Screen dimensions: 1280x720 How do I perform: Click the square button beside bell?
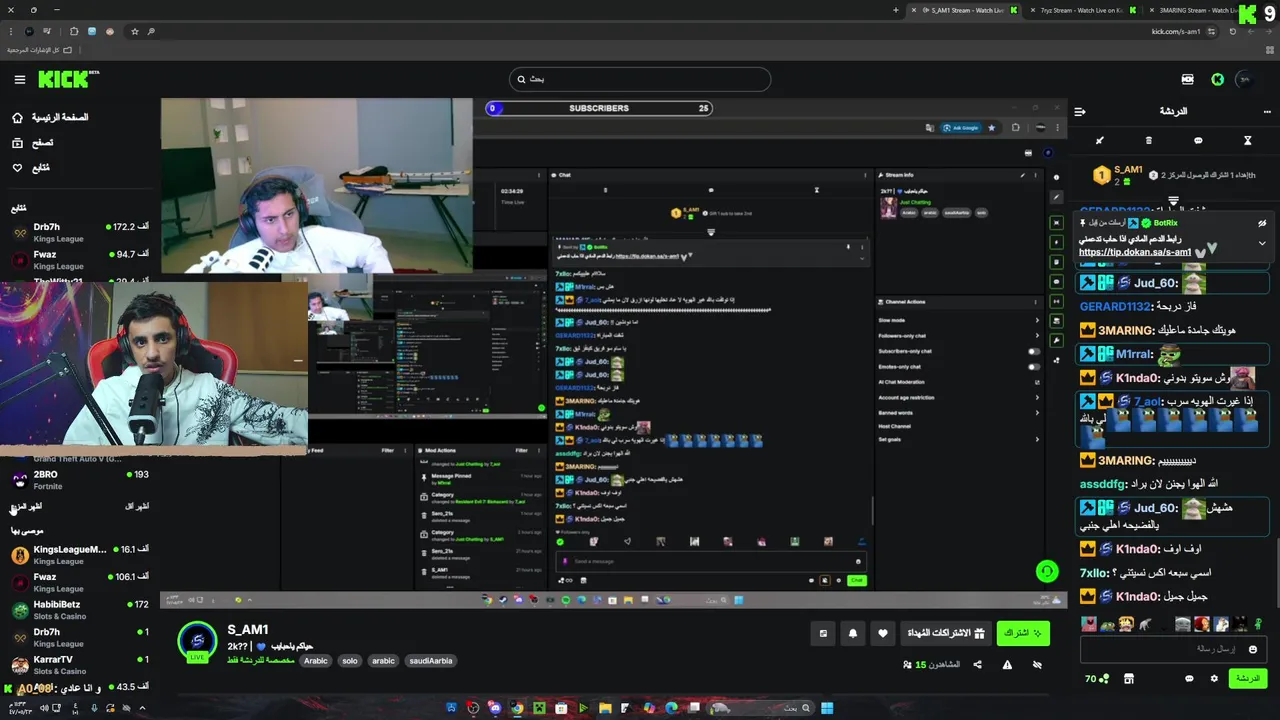[x=823, y=633]
